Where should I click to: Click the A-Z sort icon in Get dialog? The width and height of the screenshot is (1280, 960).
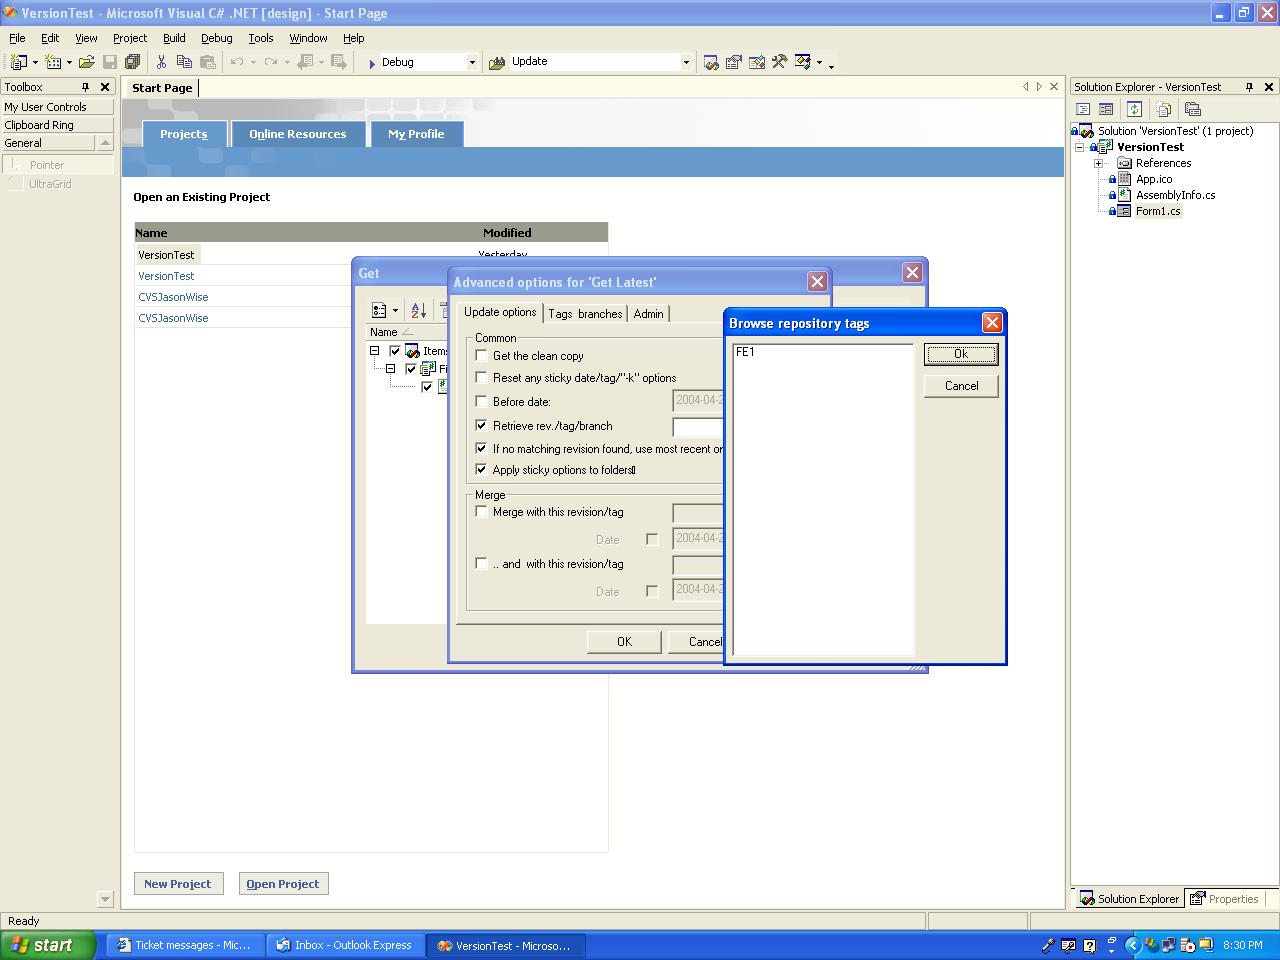pyautogui.click(x=418, y=311)
